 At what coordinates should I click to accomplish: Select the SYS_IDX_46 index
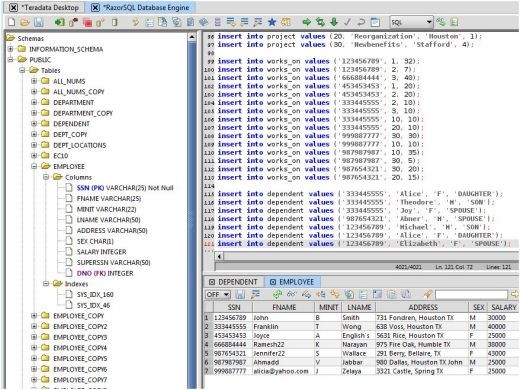pyautogui.click(x=93, y=305)
